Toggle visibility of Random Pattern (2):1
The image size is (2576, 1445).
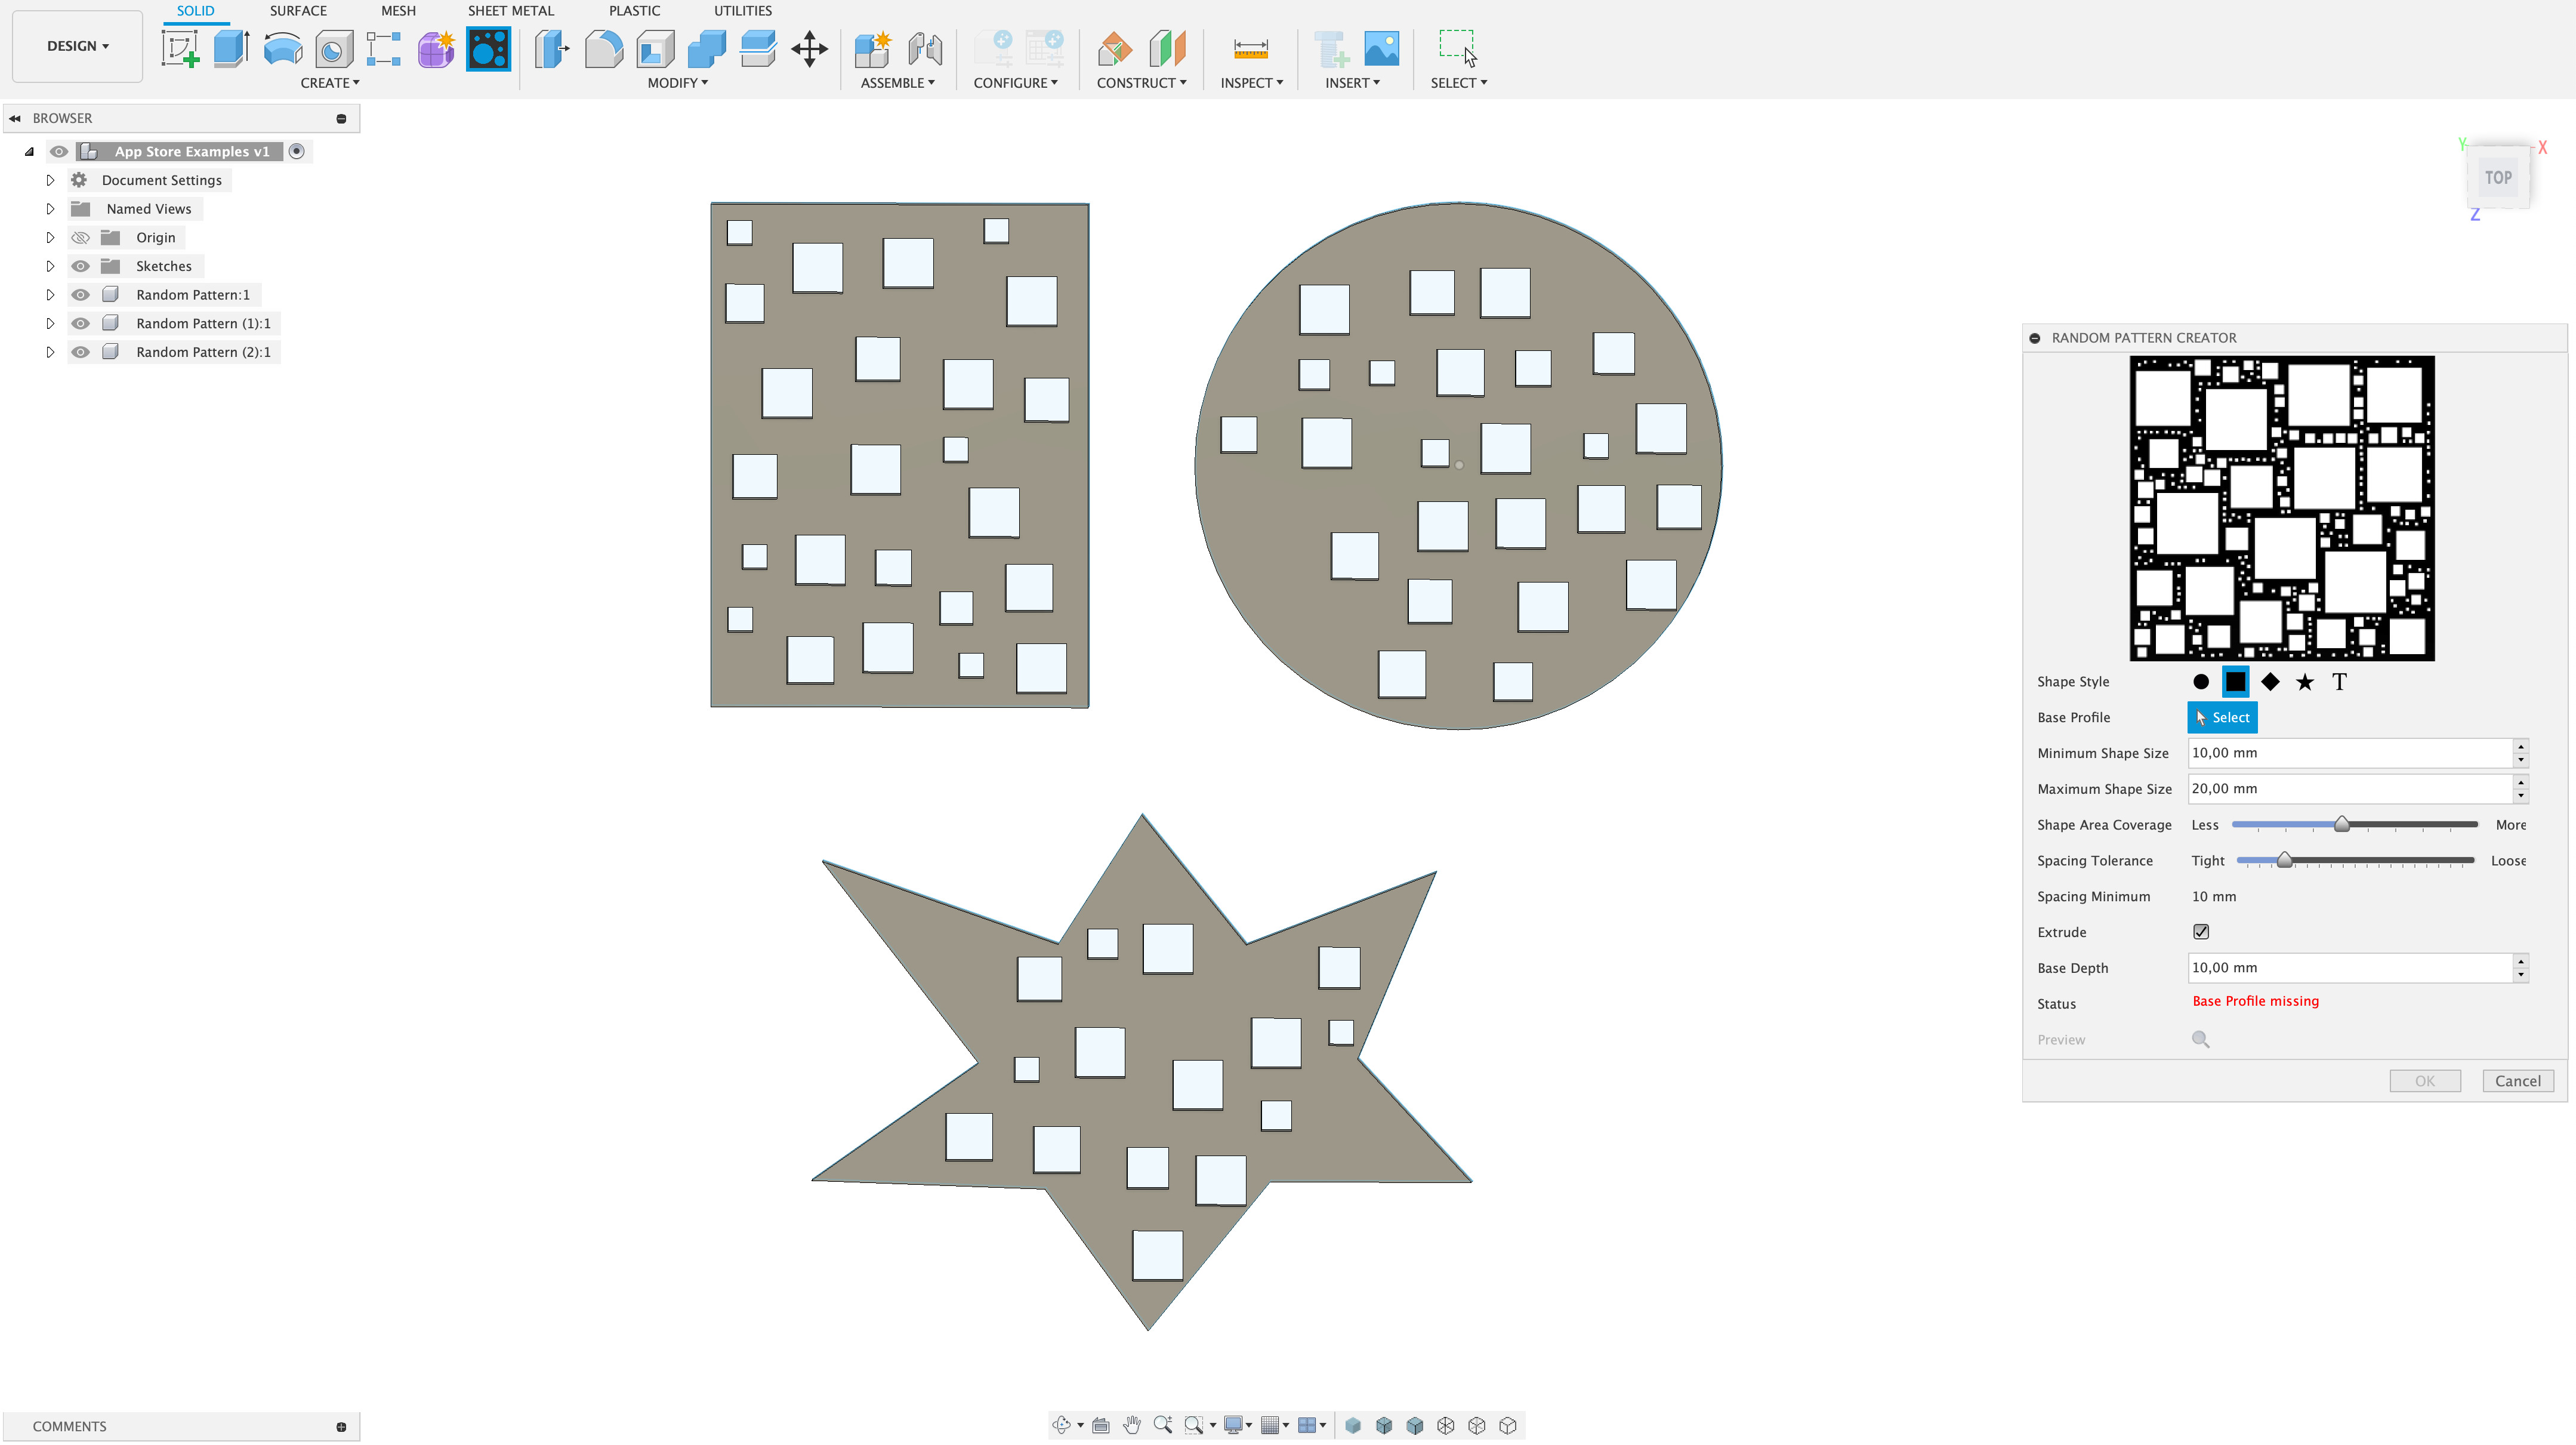coord(81,352)
